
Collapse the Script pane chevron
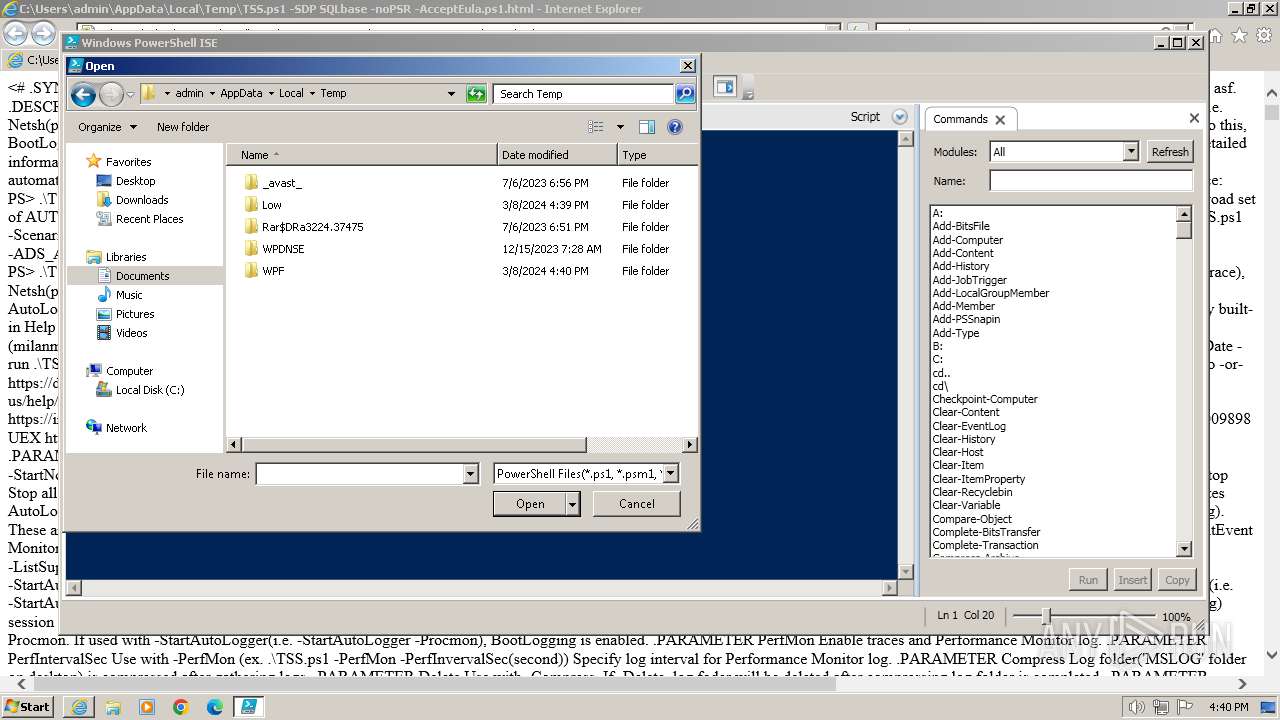(x=899, y=117)
